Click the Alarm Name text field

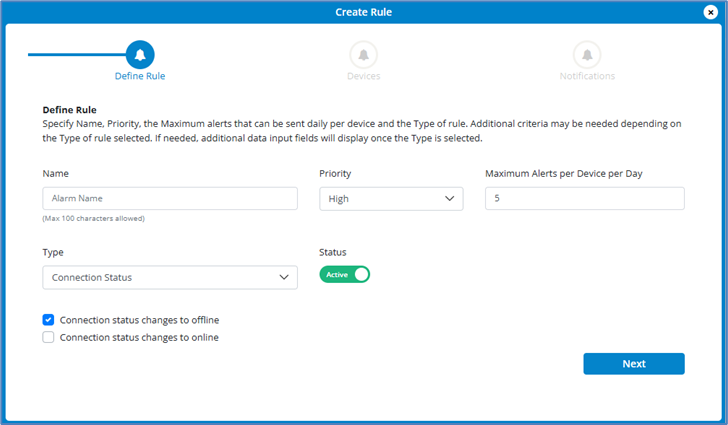click(x=170, y=199)
